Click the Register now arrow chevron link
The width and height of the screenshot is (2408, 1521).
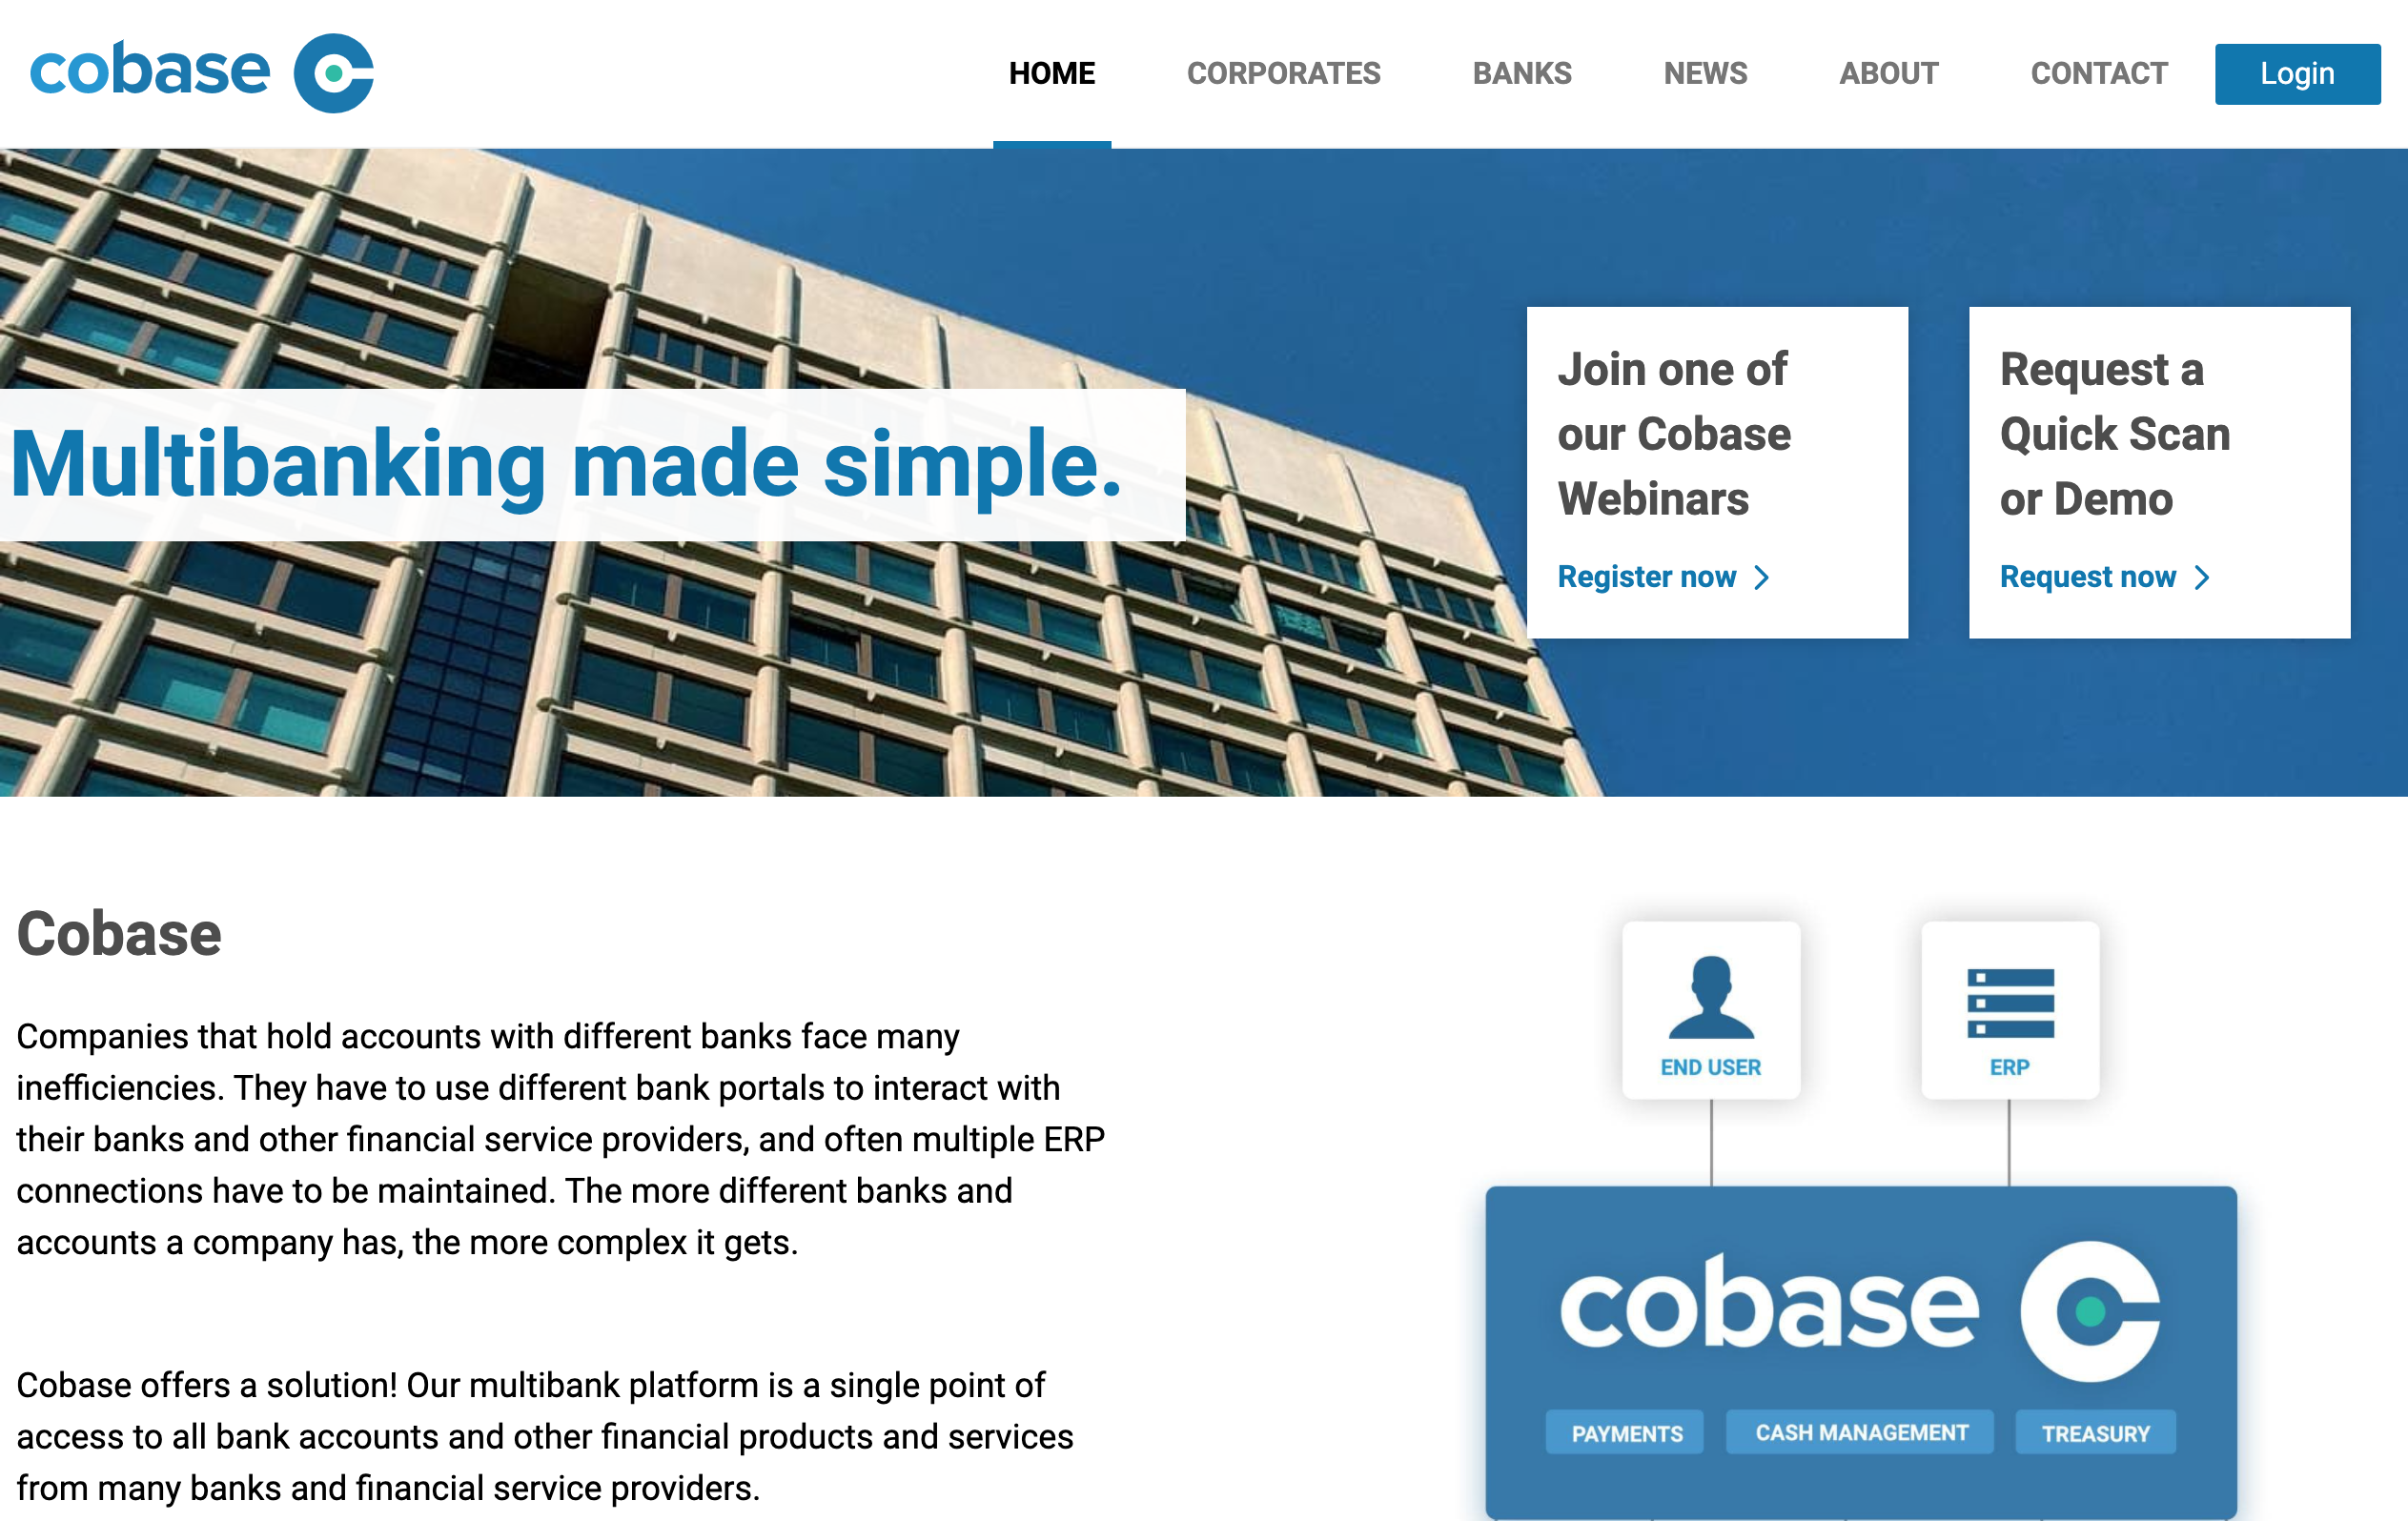coord(1666,577)
